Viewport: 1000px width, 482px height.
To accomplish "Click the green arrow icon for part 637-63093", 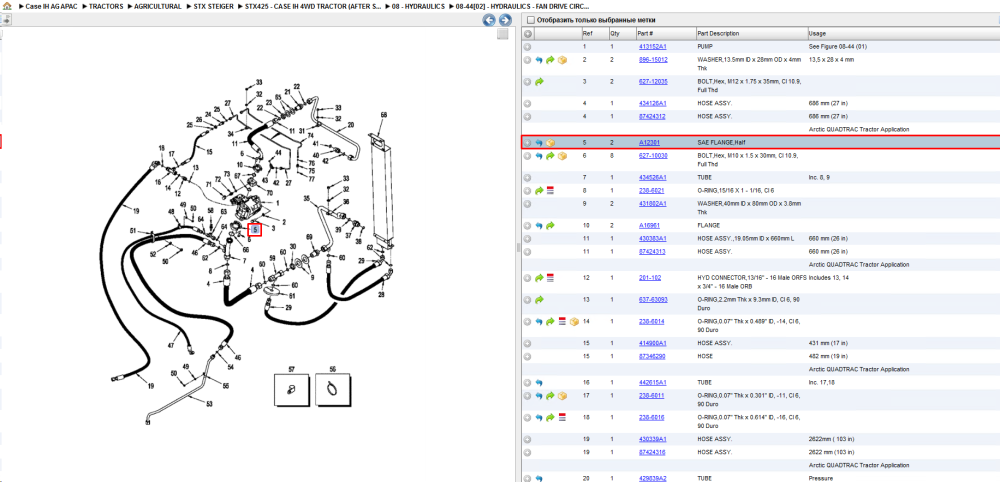I will pyautogui.click(x=539, y=300).
